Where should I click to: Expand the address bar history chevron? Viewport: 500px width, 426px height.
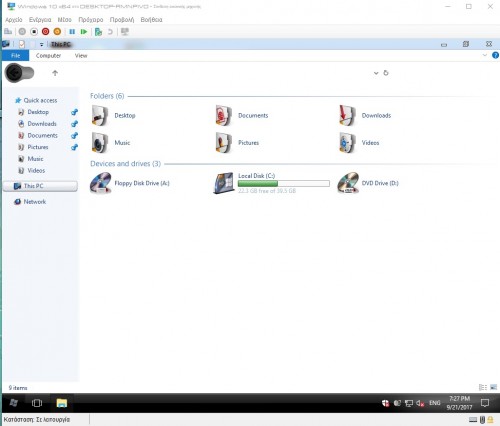pyautogui.click(x=376, y=73)
